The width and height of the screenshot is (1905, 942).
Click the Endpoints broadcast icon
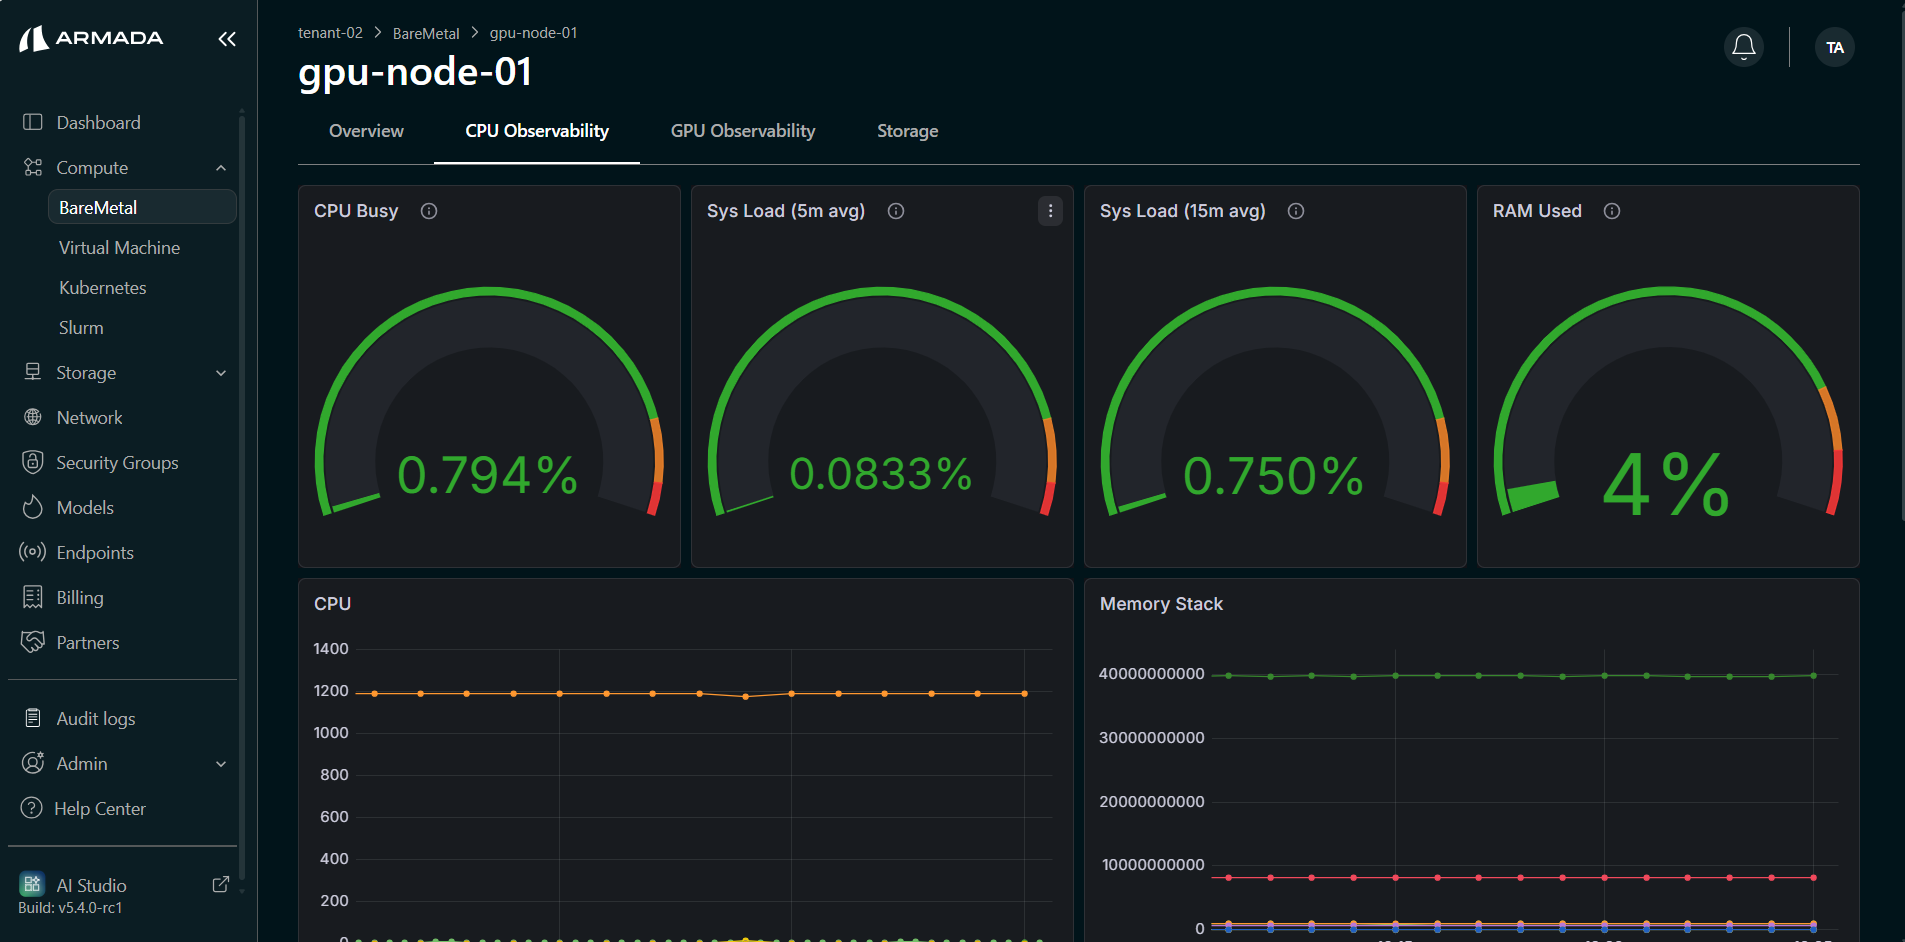[33, 552]
